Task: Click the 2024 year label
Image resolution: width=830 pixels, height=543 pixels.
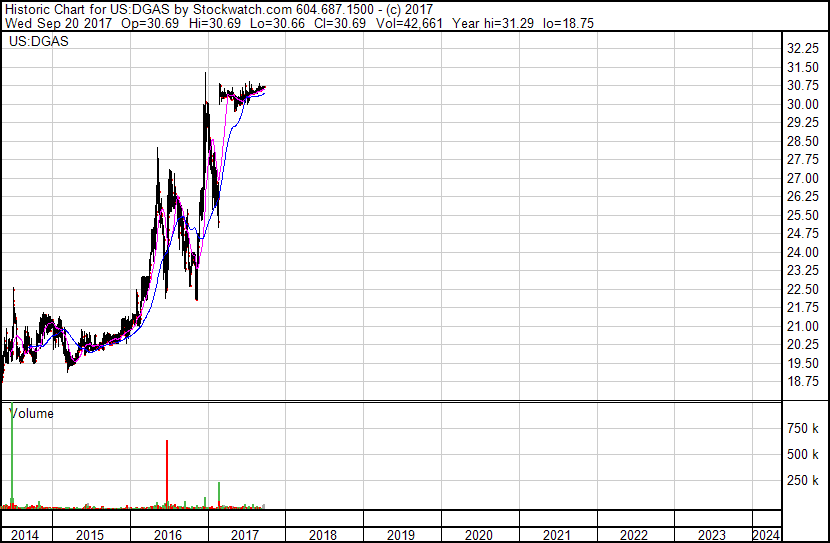Action: (766, 535)
